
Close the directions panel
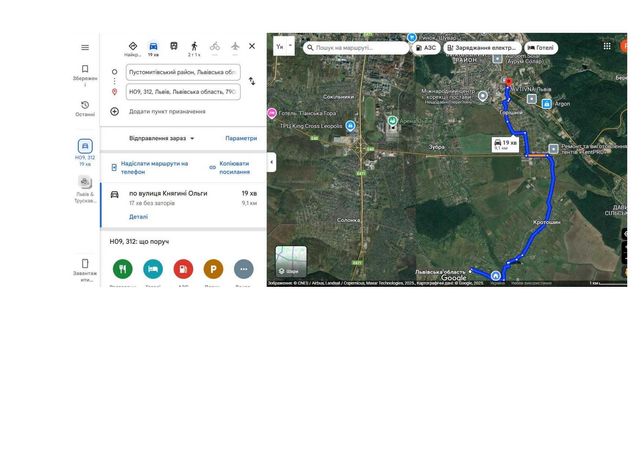coord(252,46)
